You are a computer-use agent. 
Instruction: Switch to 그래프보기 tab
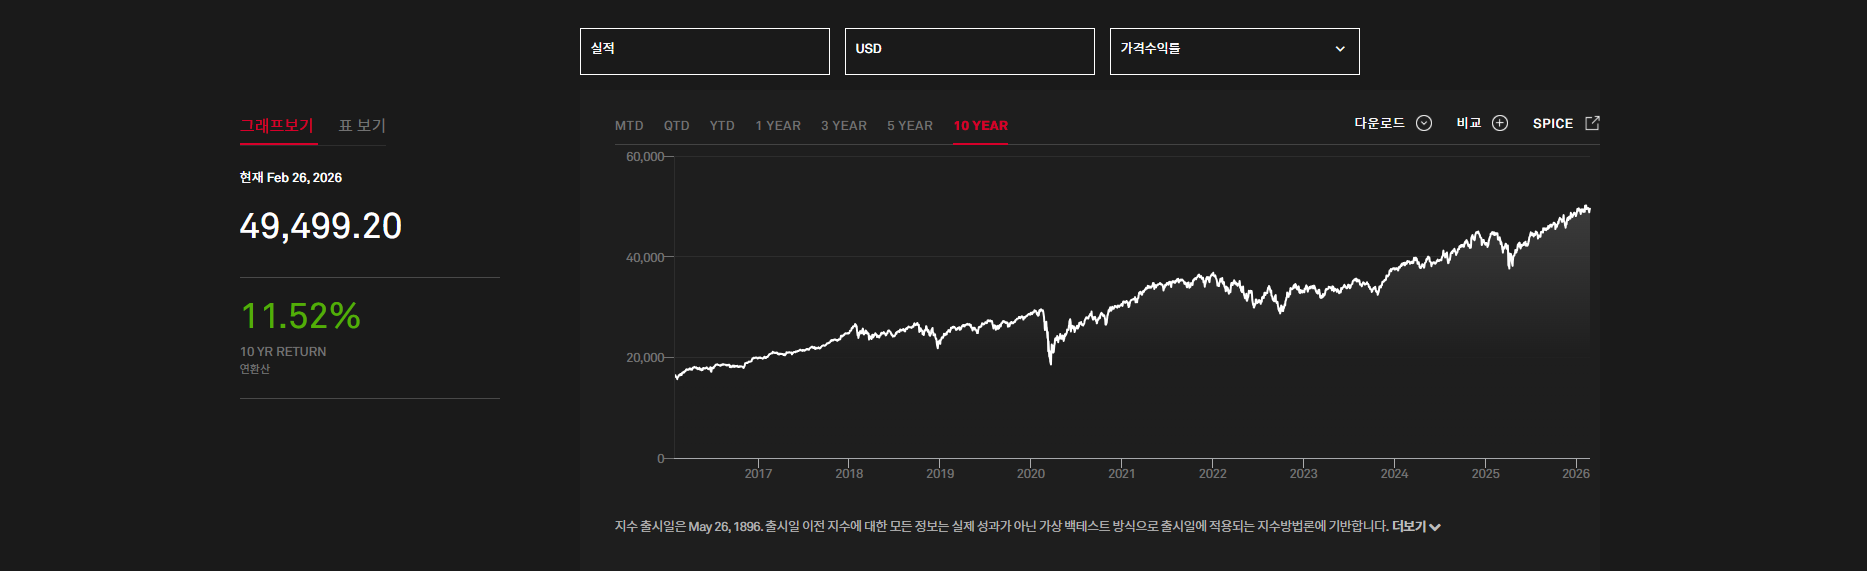click(277, 125)
